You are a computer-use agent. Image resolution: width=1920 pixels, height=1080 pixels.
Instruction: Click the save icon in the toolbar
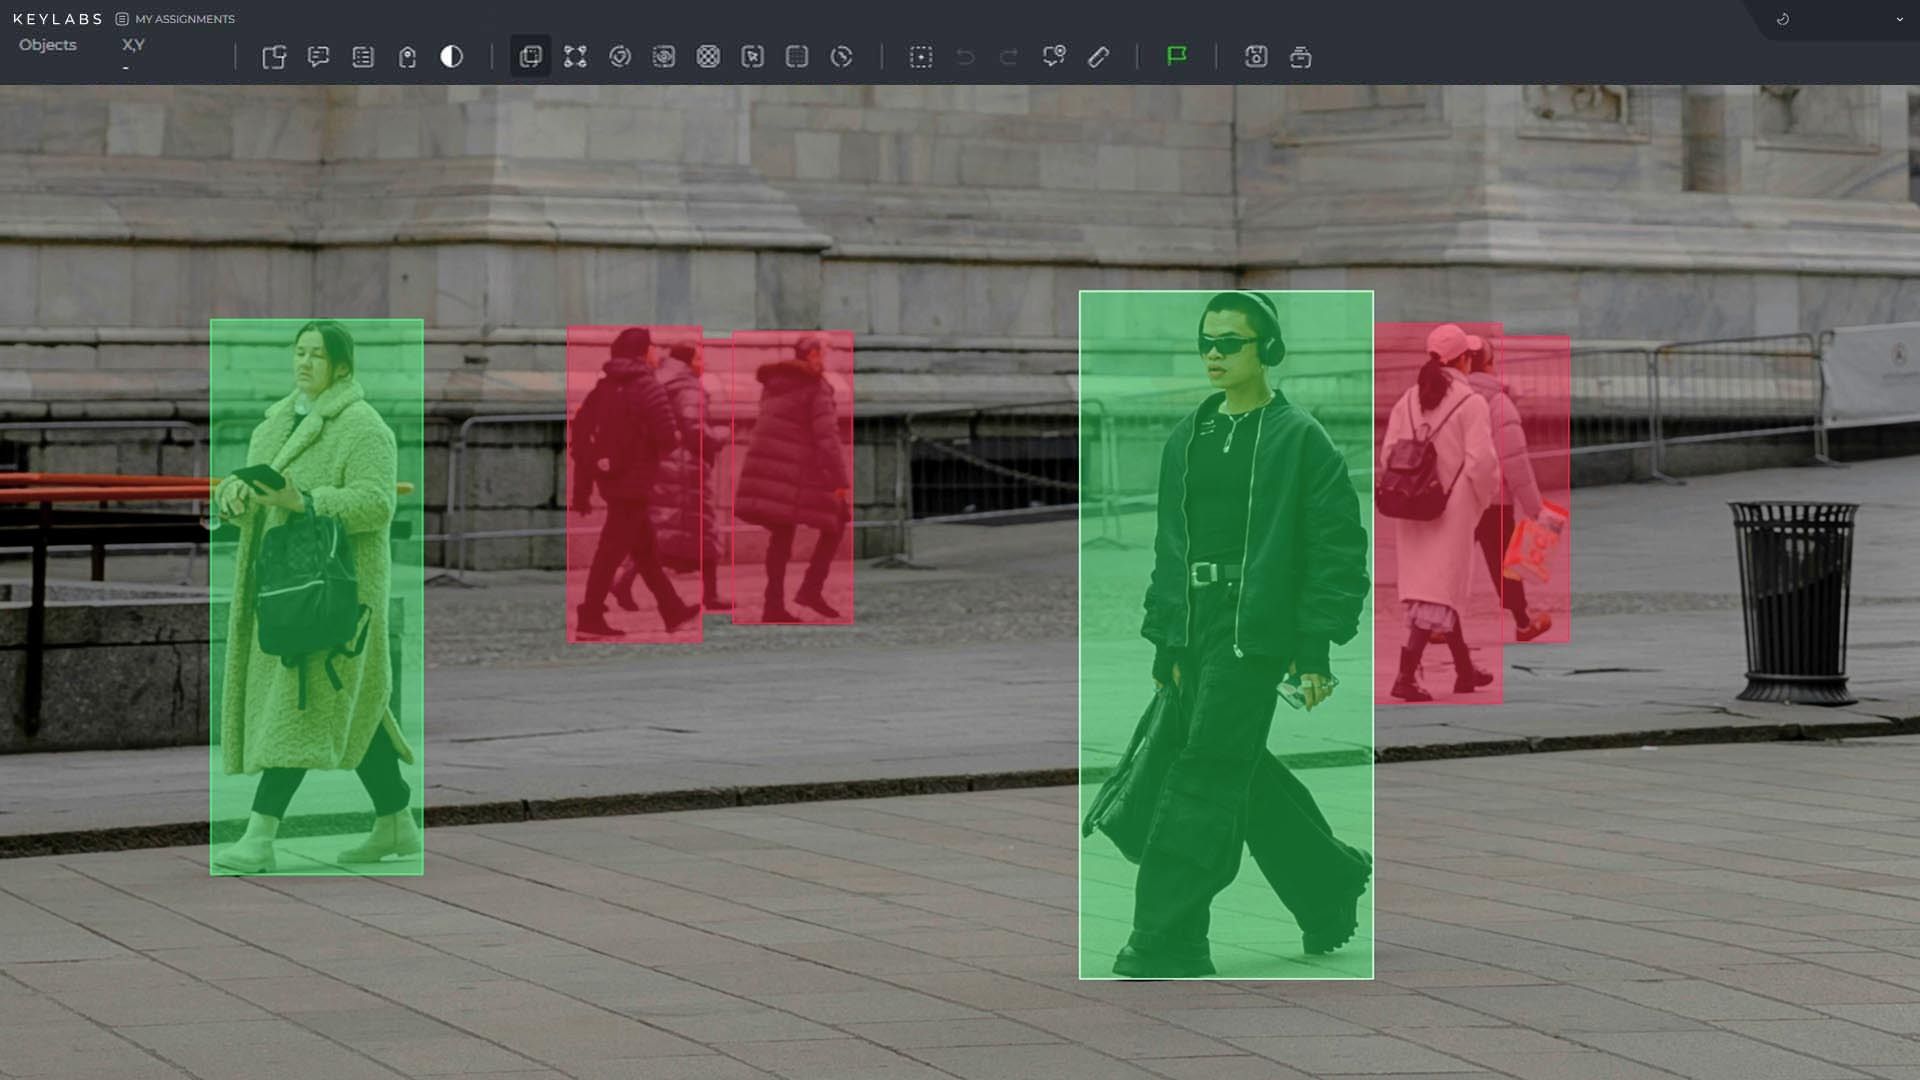click(x=1257, y=57)
